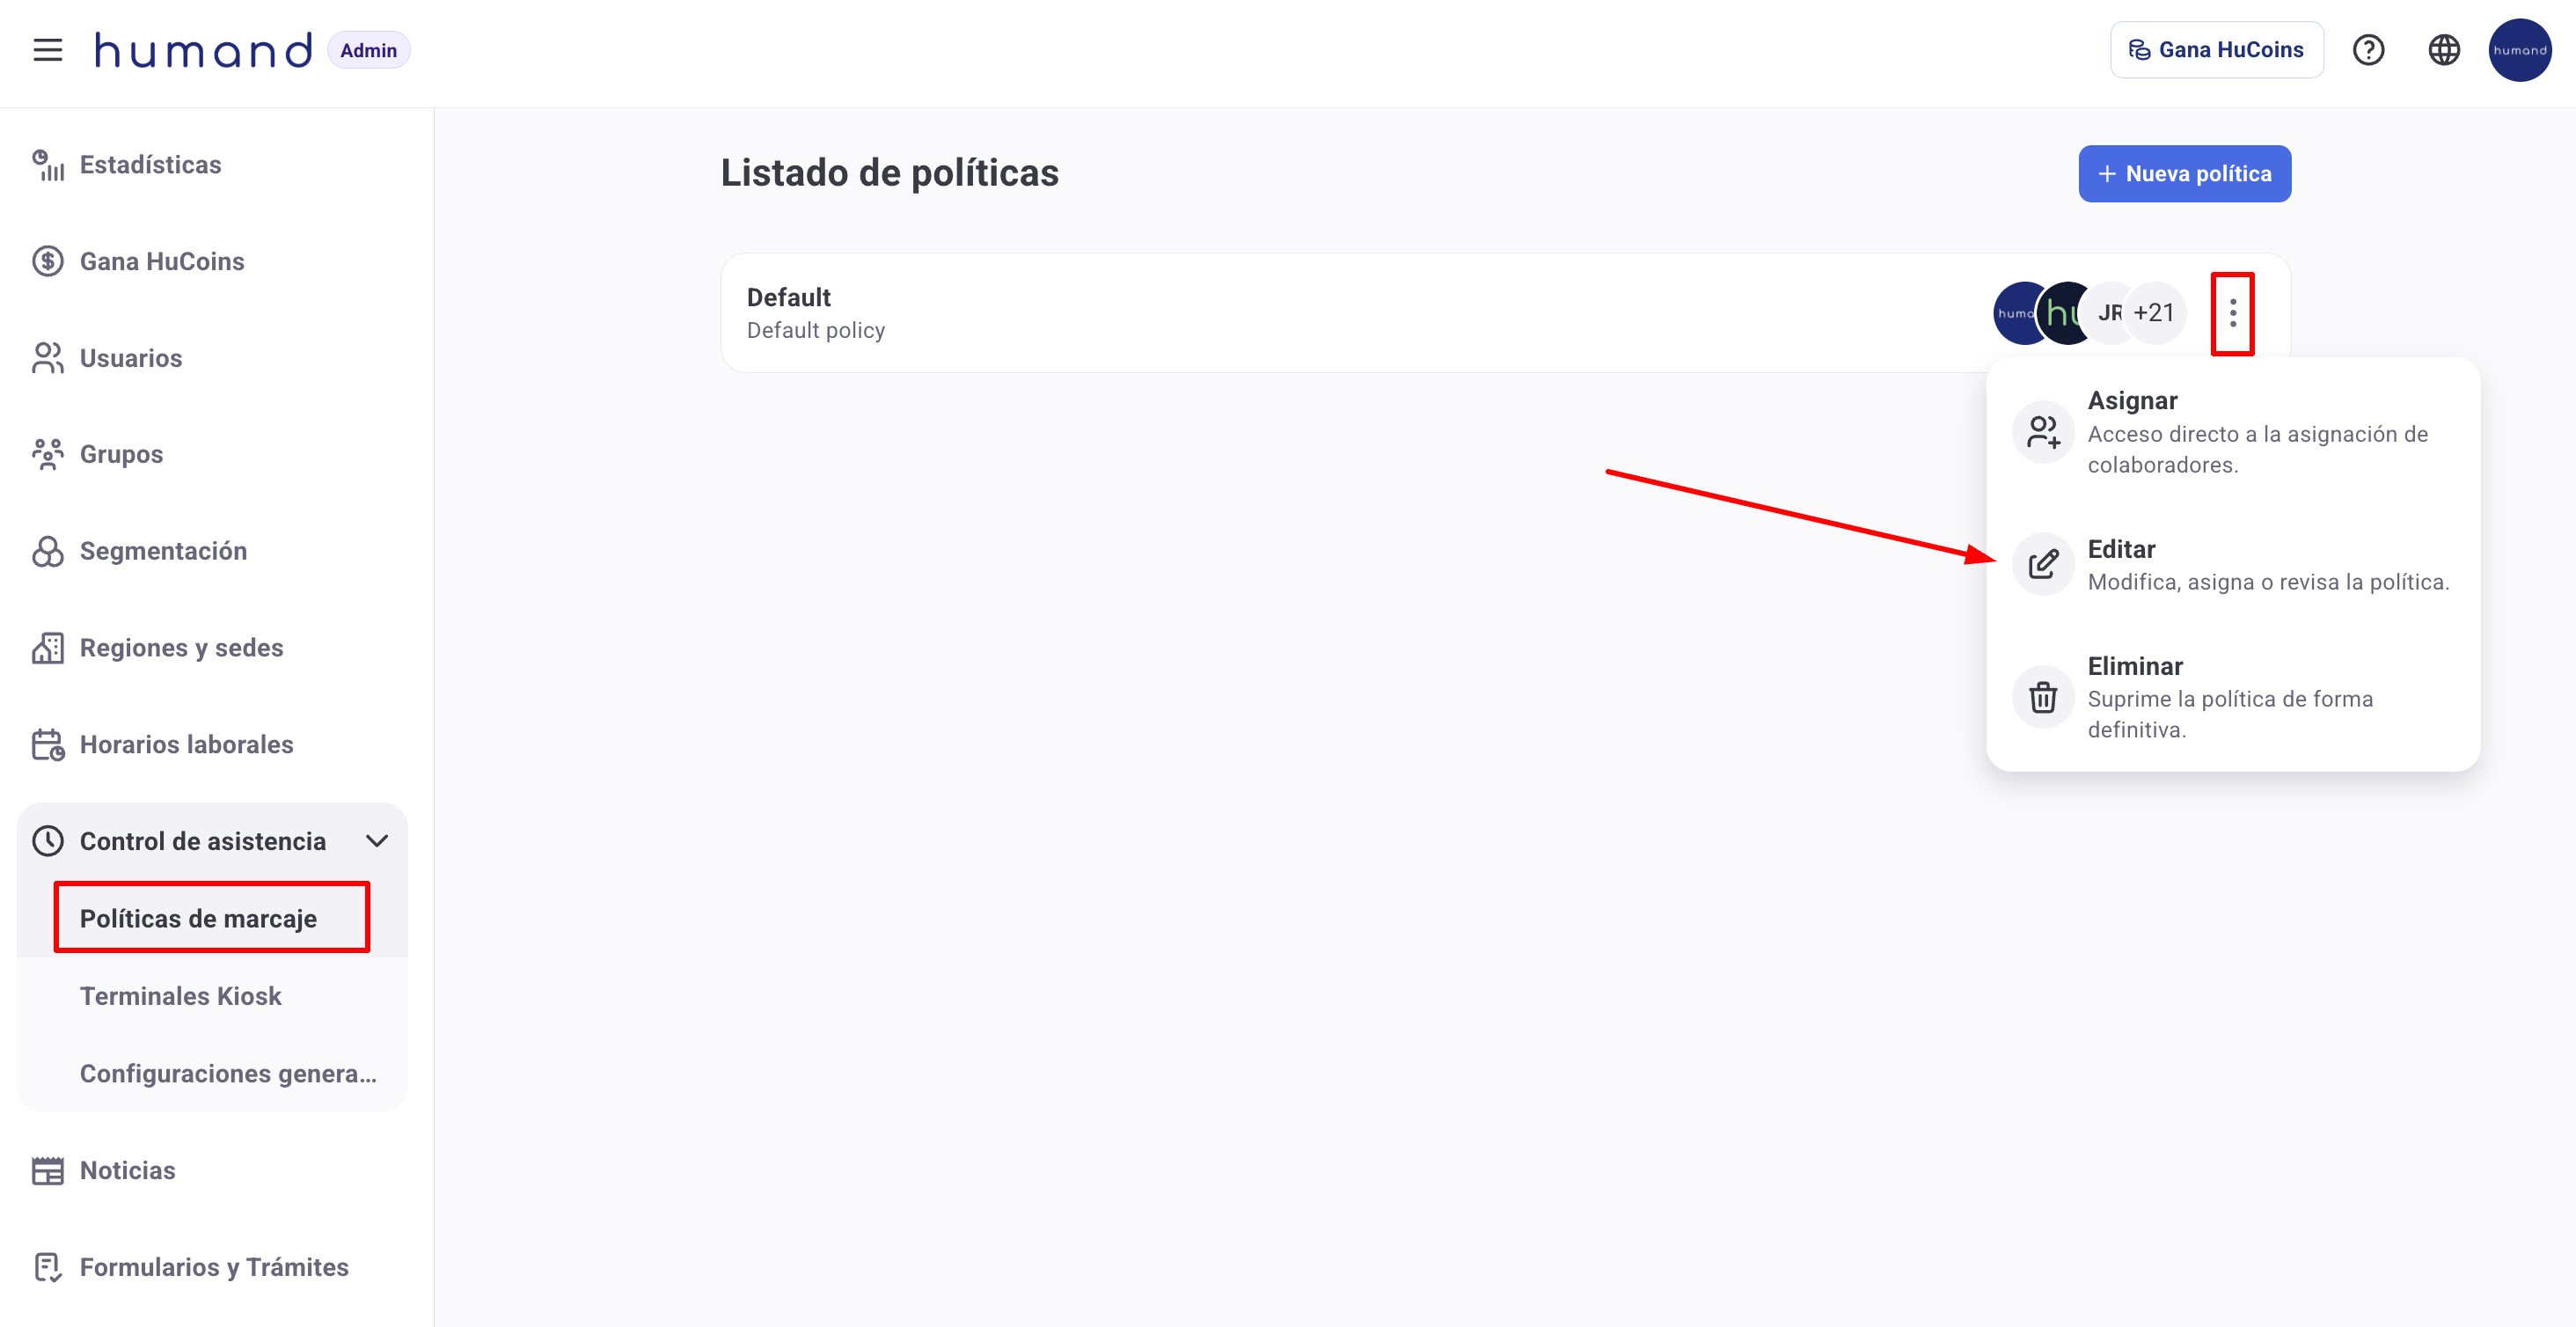The image size is (2576, 1327).
Task: Collapse the Control de asistencia chevron
Action: [x=377, y=841]
